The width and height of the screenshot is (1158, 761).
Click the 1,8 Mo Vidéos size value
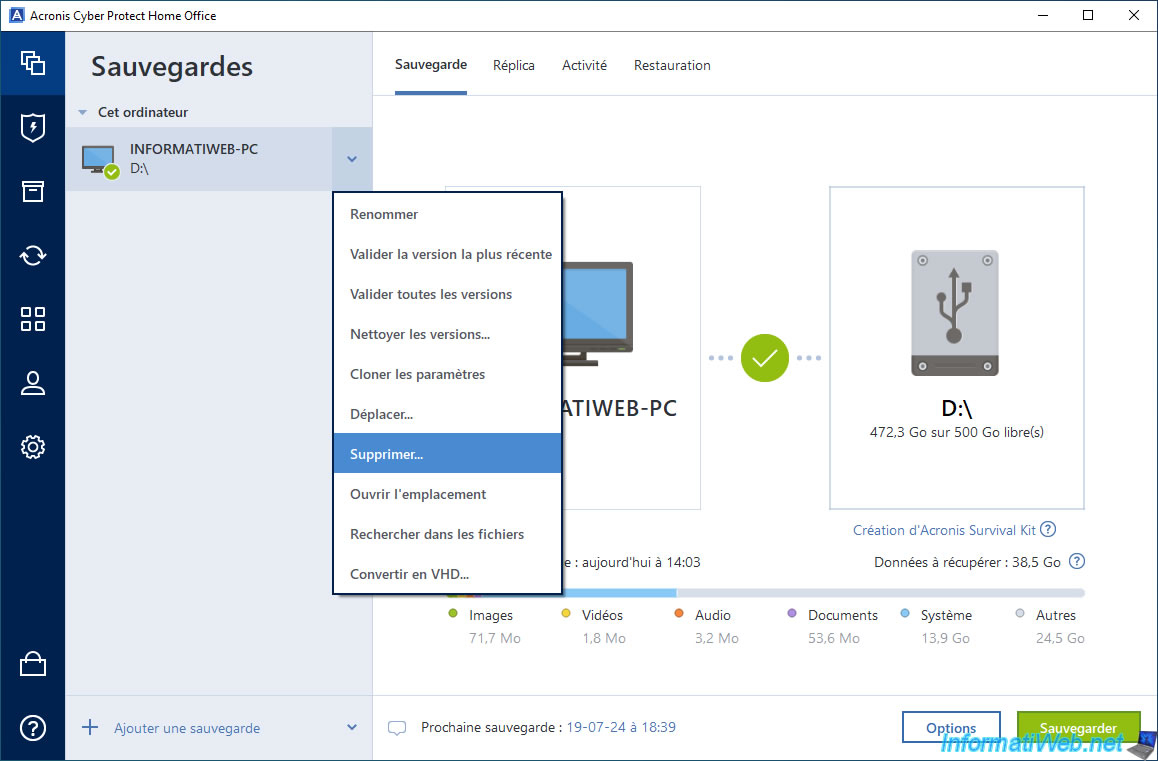[x=603, y=638]
